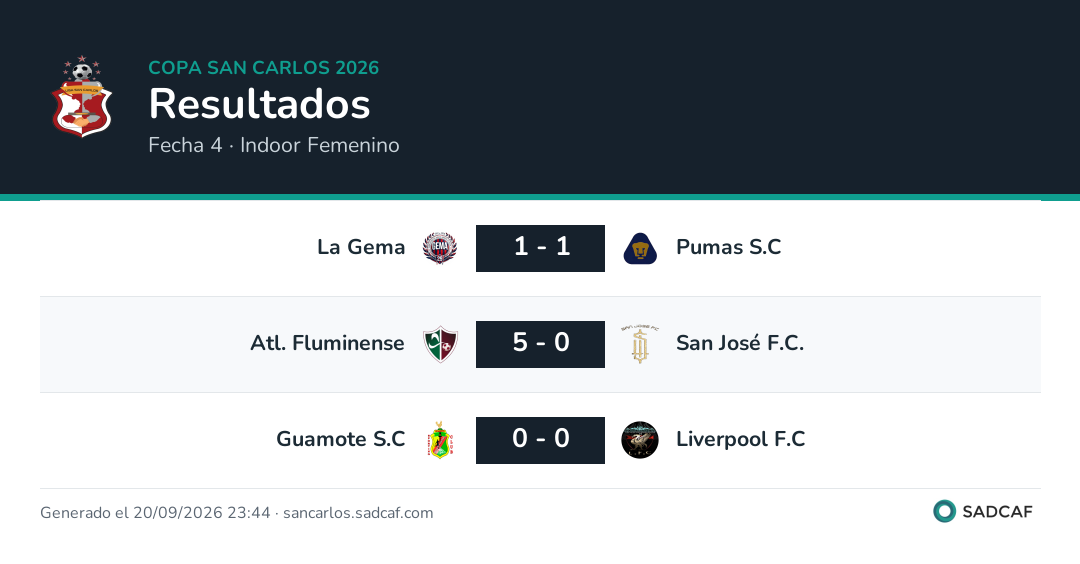Image resolution: width=1080 pixels, height=564 pixels.
Task: Click the SADCAF ring logo icon
Action: (944, 511)
